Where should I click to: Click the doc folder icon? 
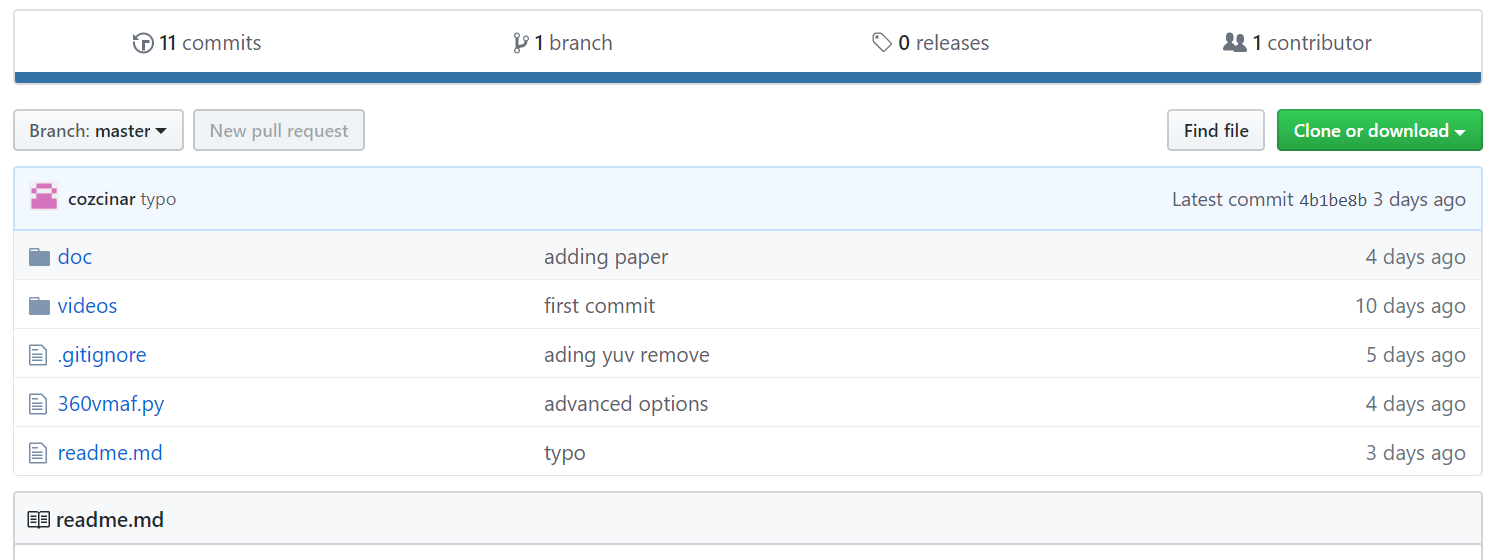[x=39, y=257]
